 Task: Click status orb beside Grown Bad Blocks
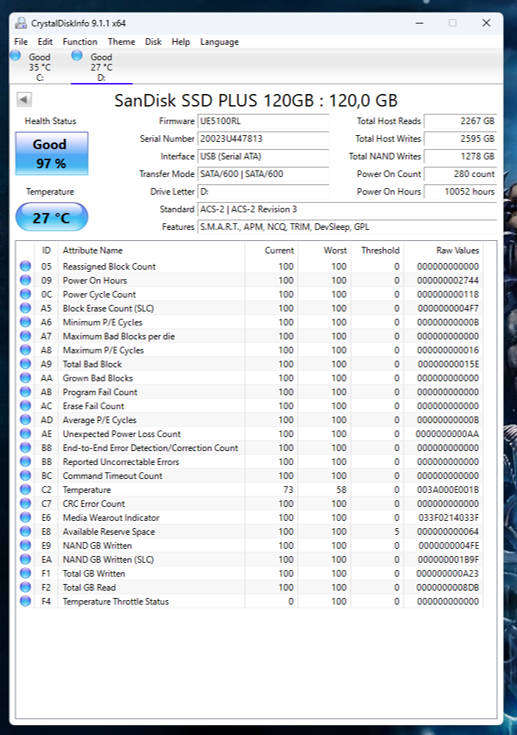click(x=26, y=378)
